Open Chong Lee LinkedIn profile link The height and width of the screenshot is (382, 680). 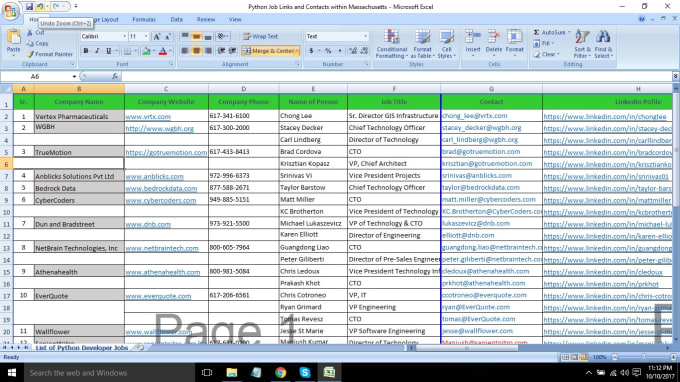click(605, 117)
